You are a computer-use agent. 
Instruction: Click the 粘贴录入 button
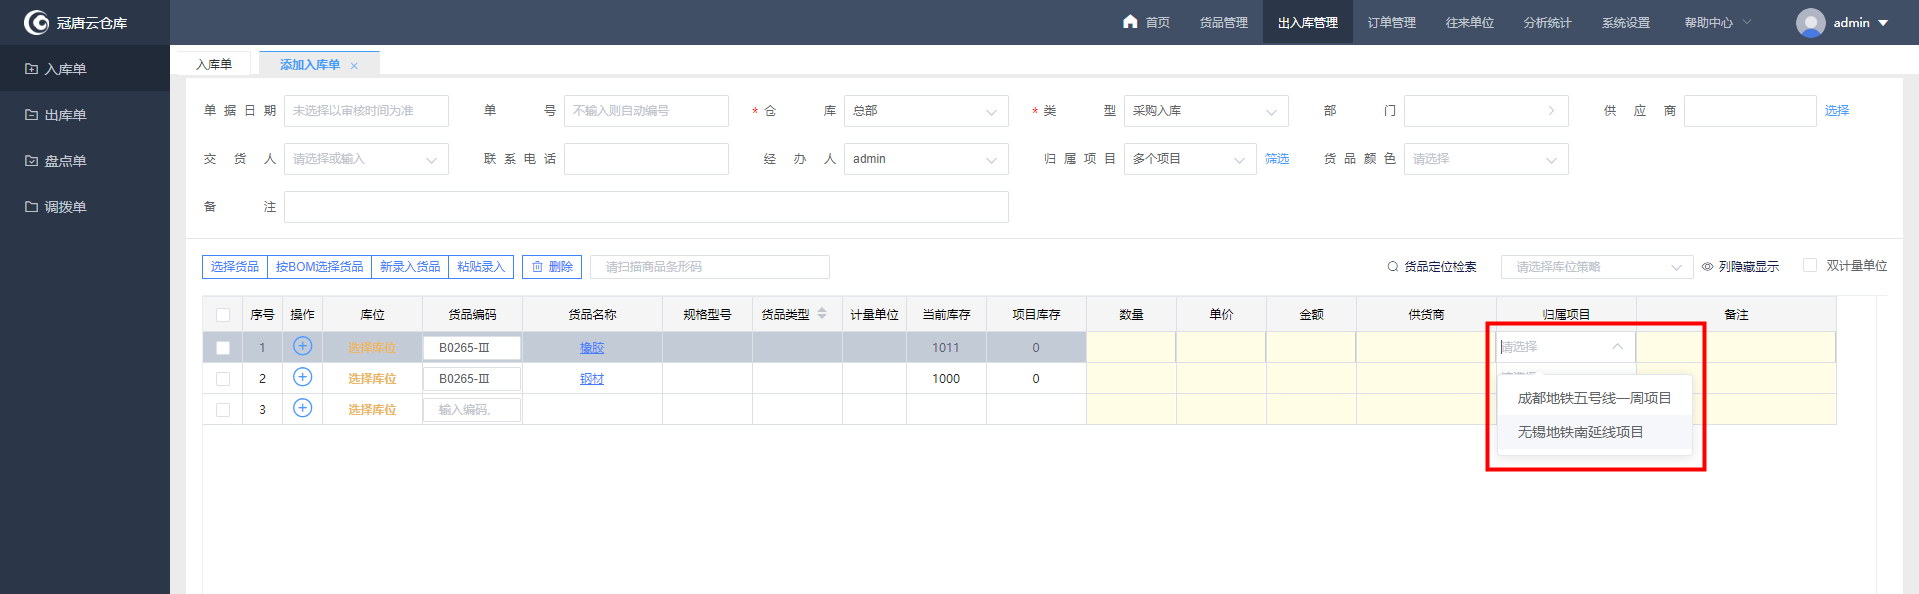click(481, 267)
